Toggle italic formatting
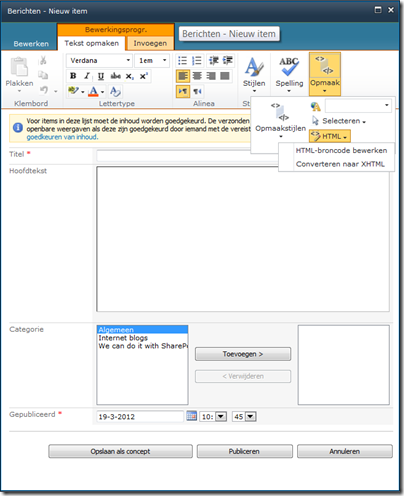The width and height of the screenshot is (404, 496). tap(87, 76)
